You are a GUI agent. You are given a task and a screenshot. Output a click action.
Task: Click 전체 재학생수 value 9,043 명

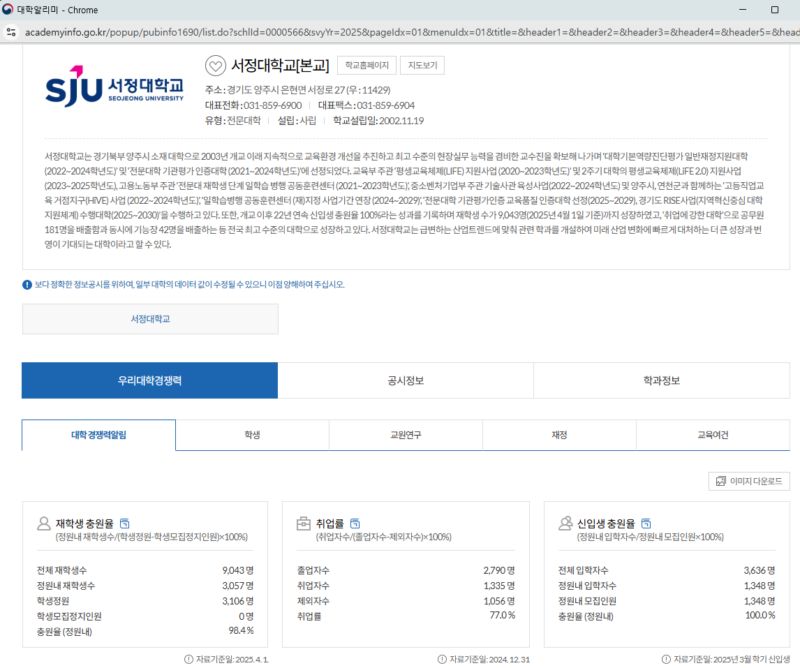tap(238, 571)
